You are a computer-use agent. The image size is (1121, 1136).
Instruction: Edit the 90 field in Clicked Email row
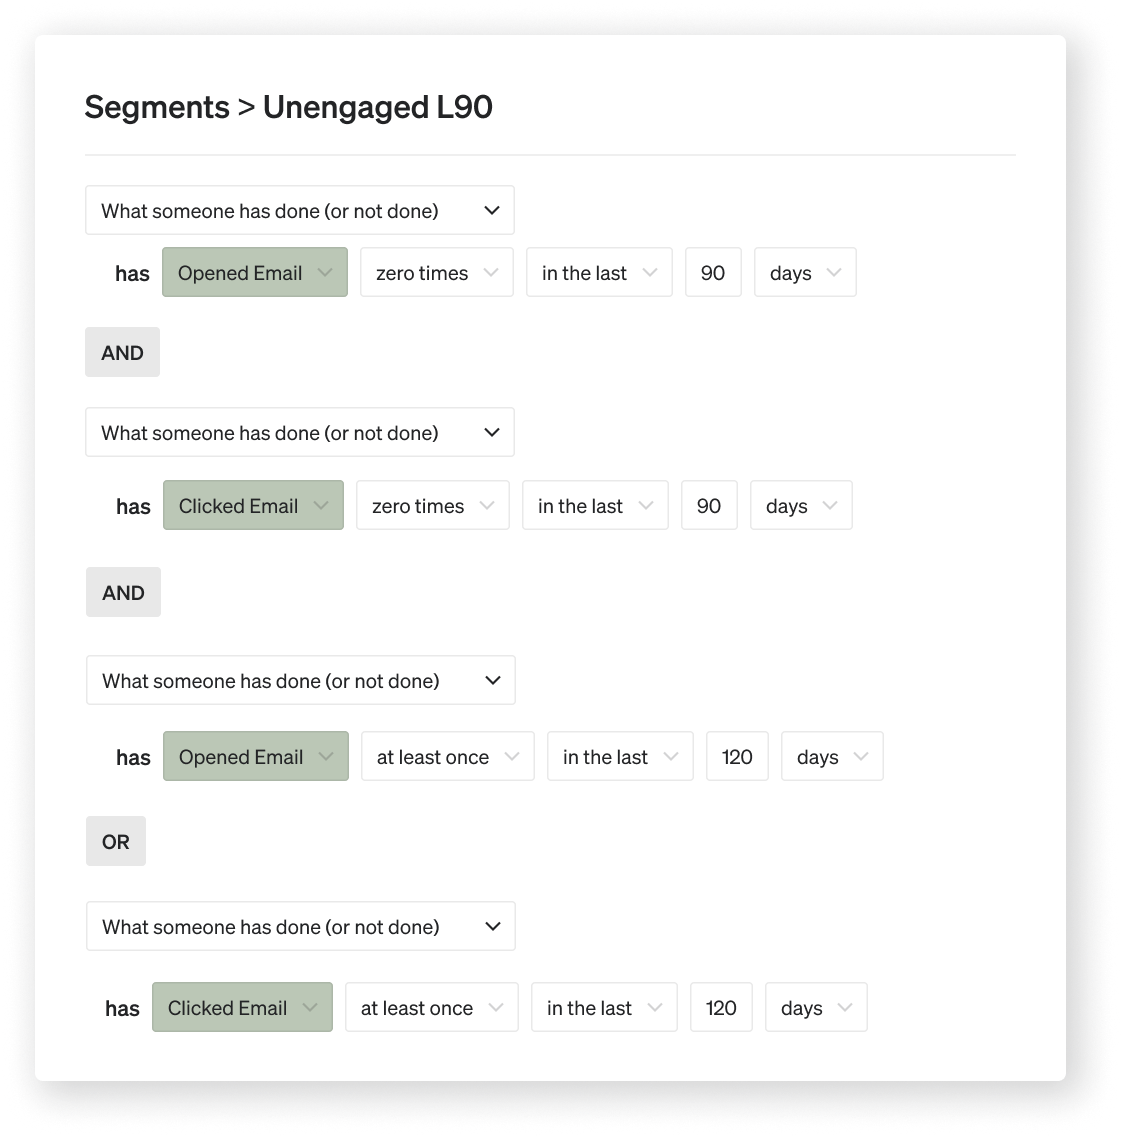[709, 505]
